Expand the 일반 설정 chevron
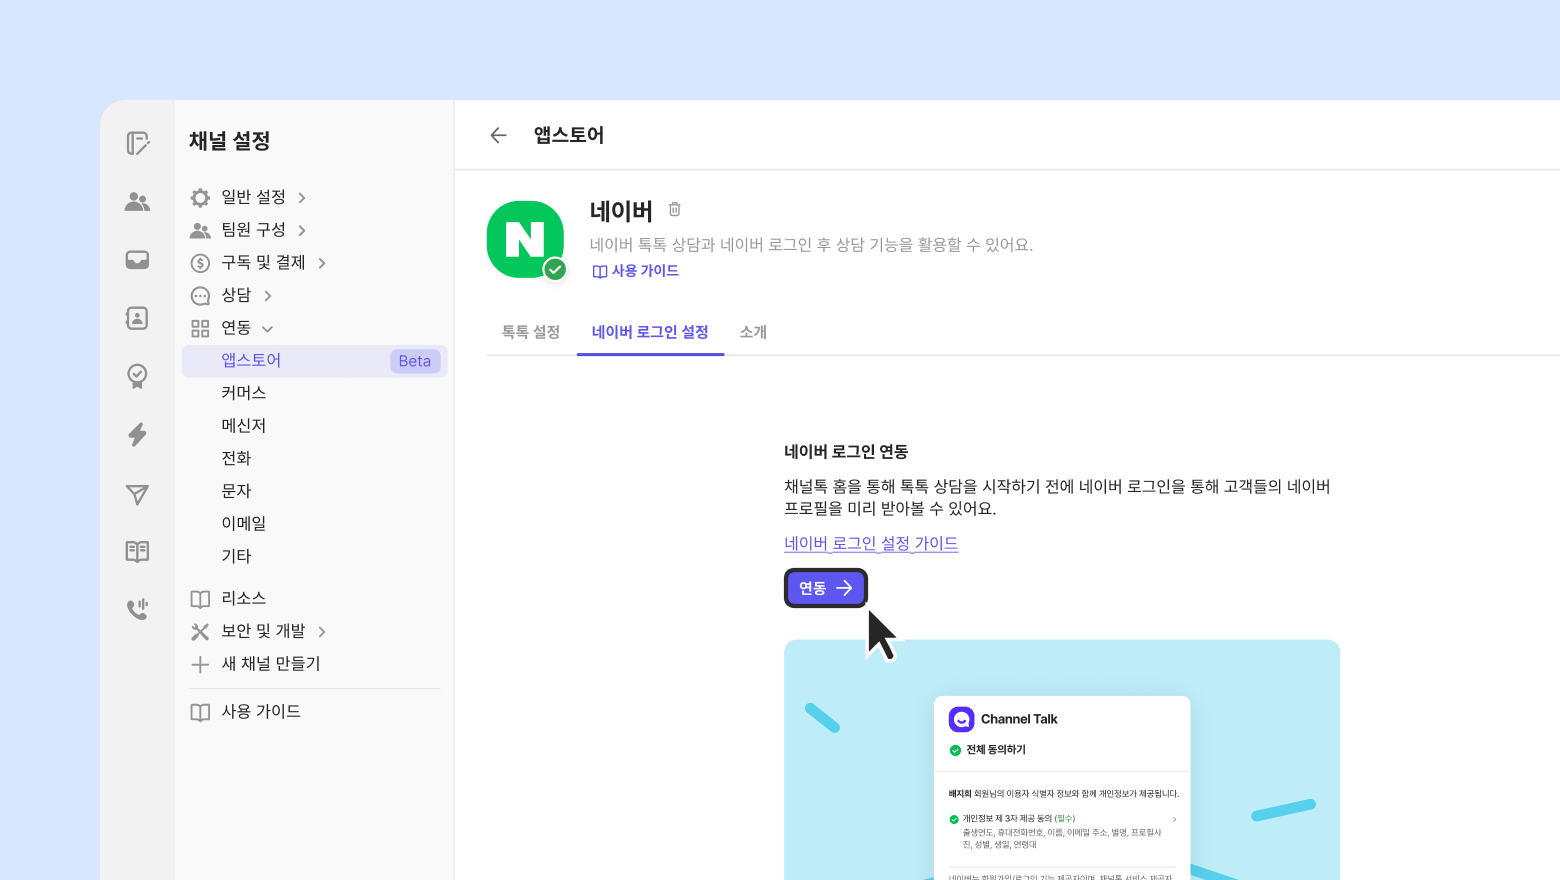 (x=302, y=198)
